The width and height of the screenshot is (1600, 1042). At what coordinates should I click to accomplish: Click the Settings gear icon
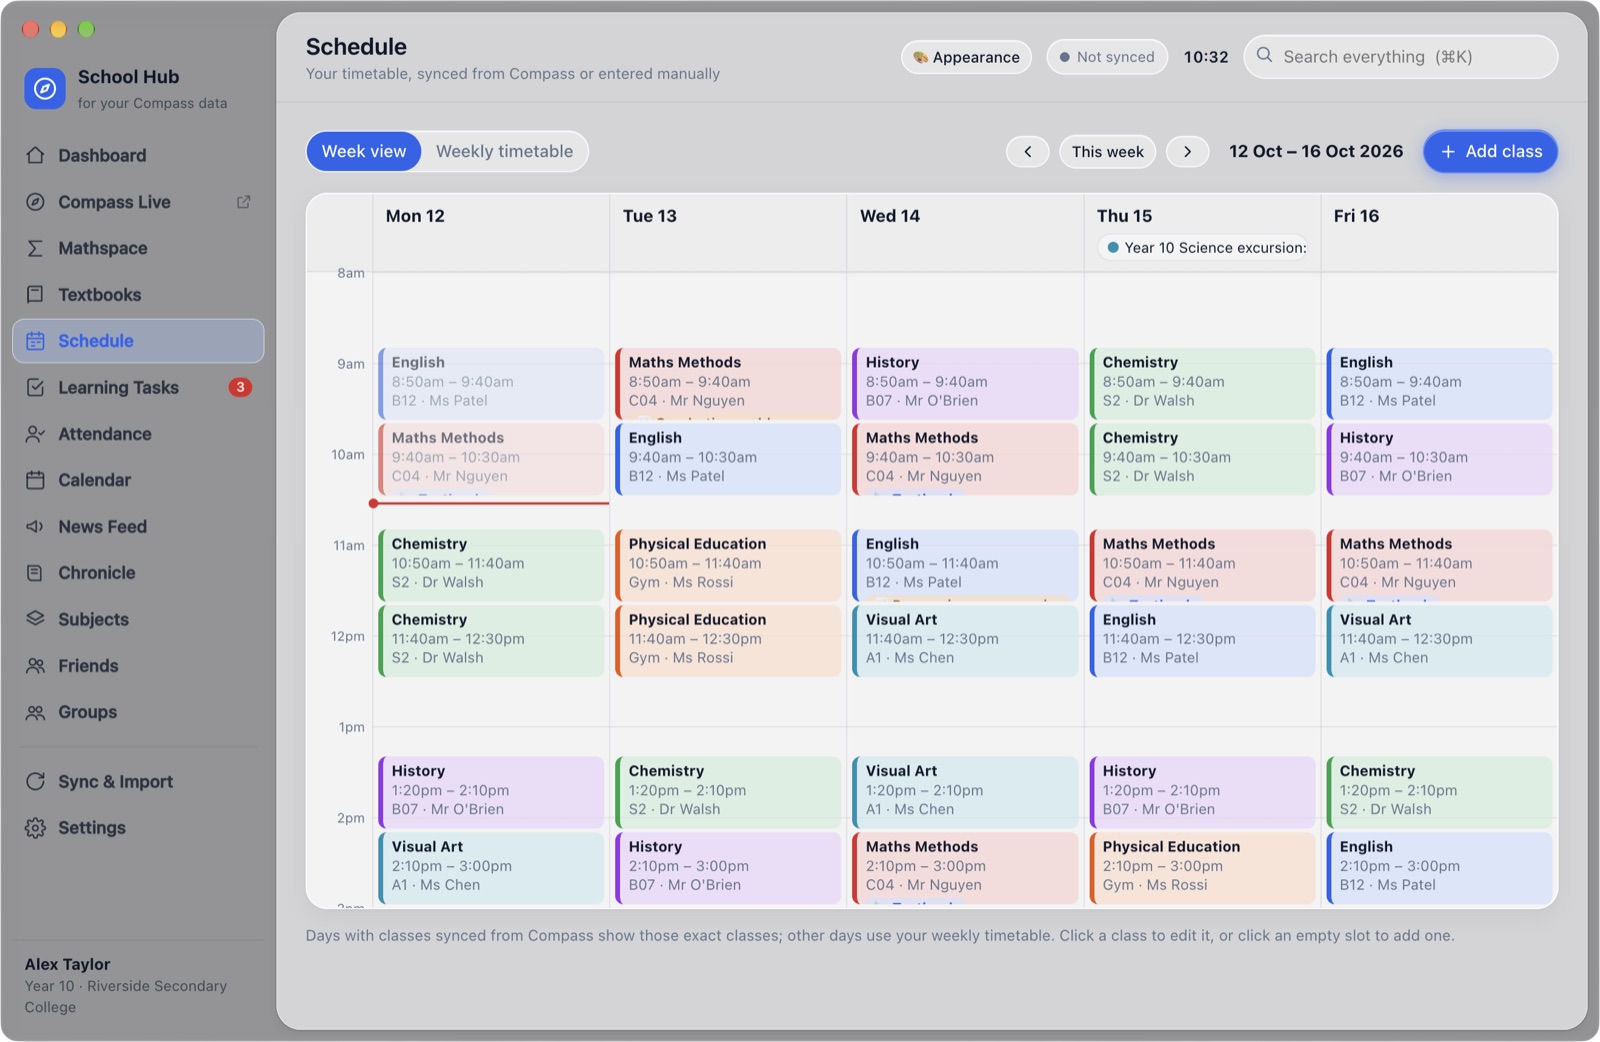tap(36, 828)
